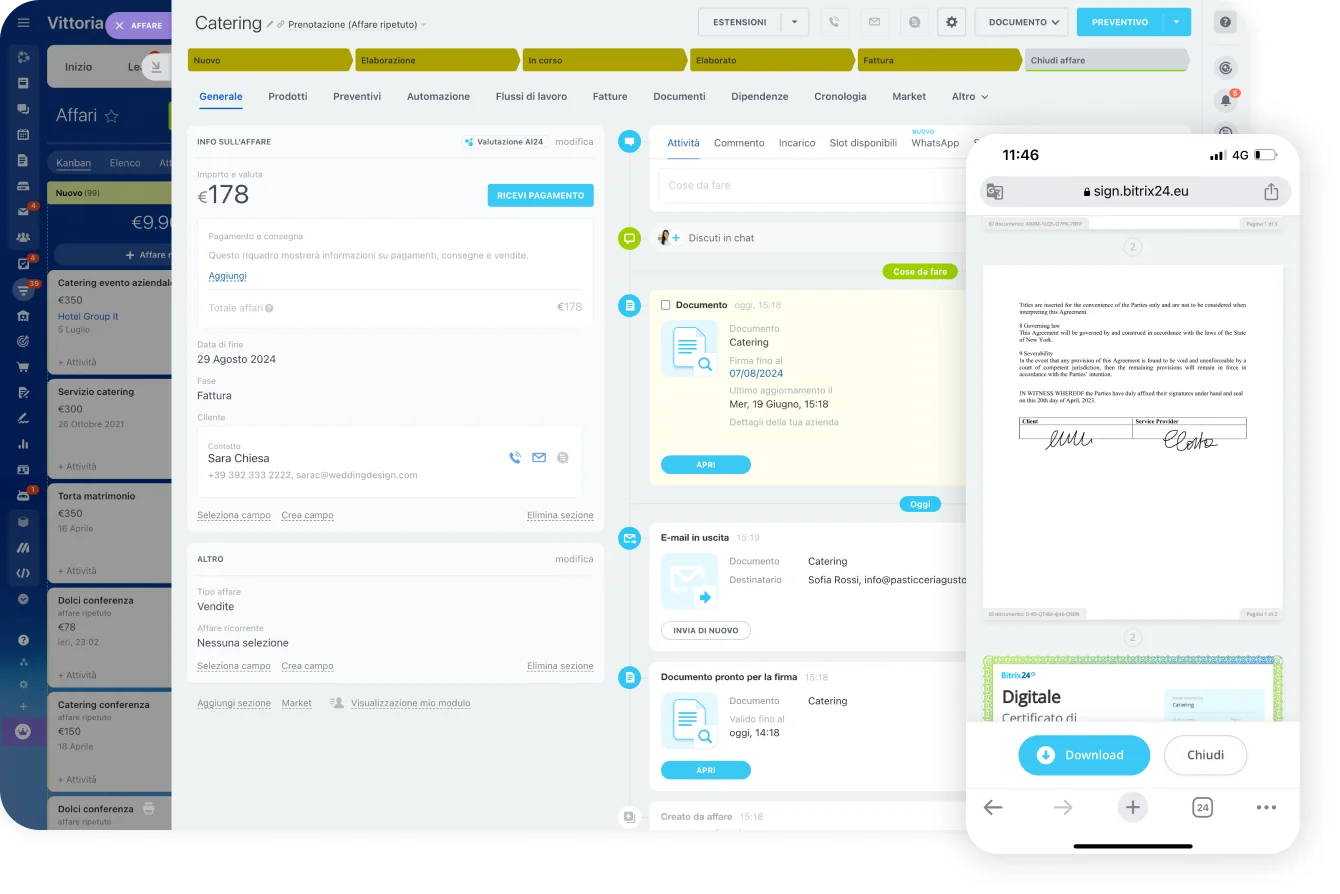Click the Aggiungi link under payment section
1340x894 pixels.
click(x=227, y=276)
